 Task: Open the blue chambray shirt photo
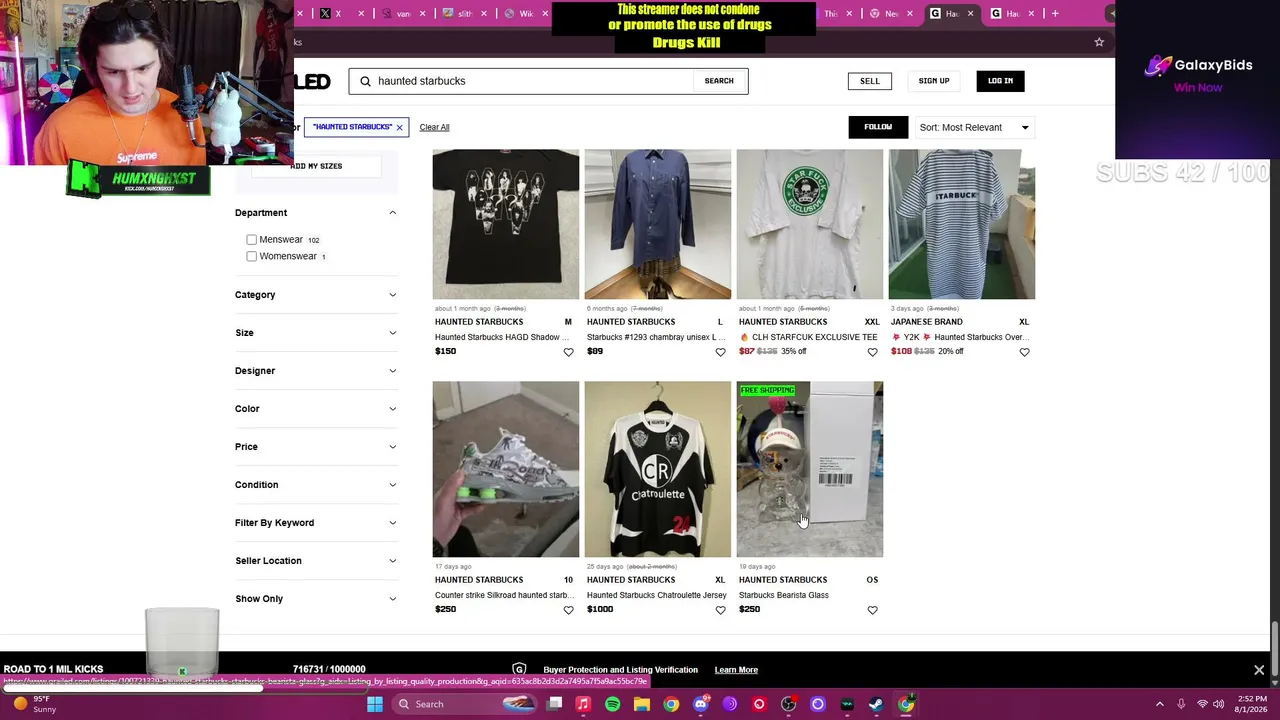658,225
